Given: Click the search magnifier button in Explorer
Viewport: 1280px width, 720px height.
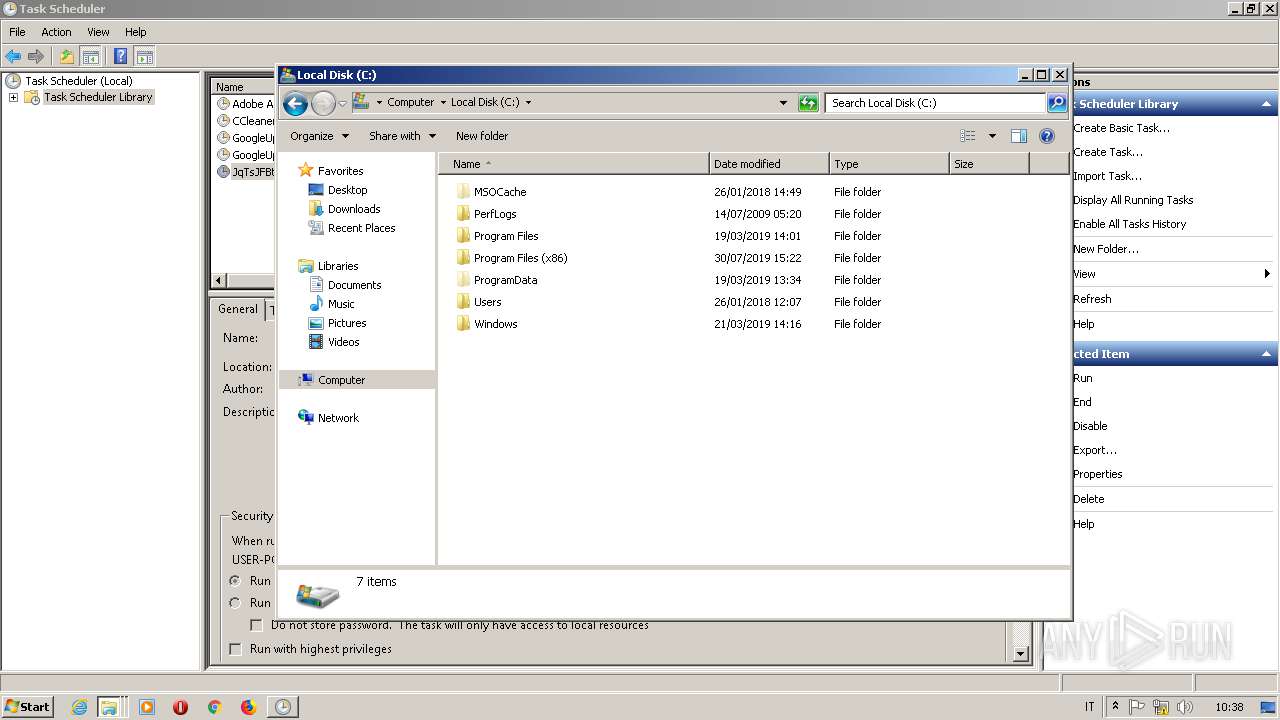Looking at the screenshot, I should pyautogui.click(x=1057, y=103).
